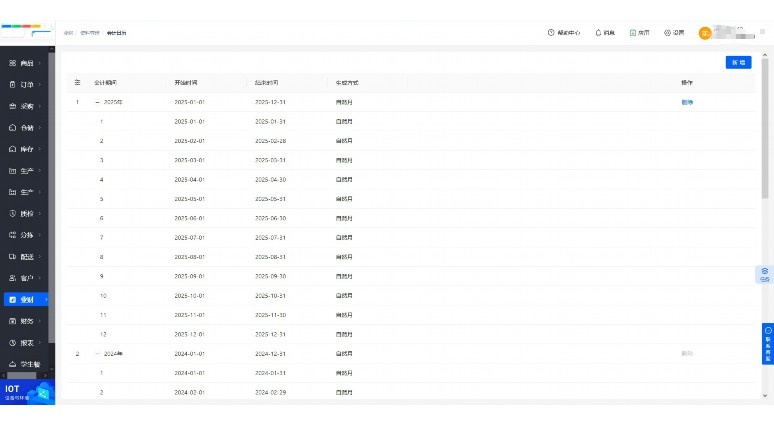Screen dimensions: 774x425
Task: Click the 设置 text in the header
Action: click(678, 33)
